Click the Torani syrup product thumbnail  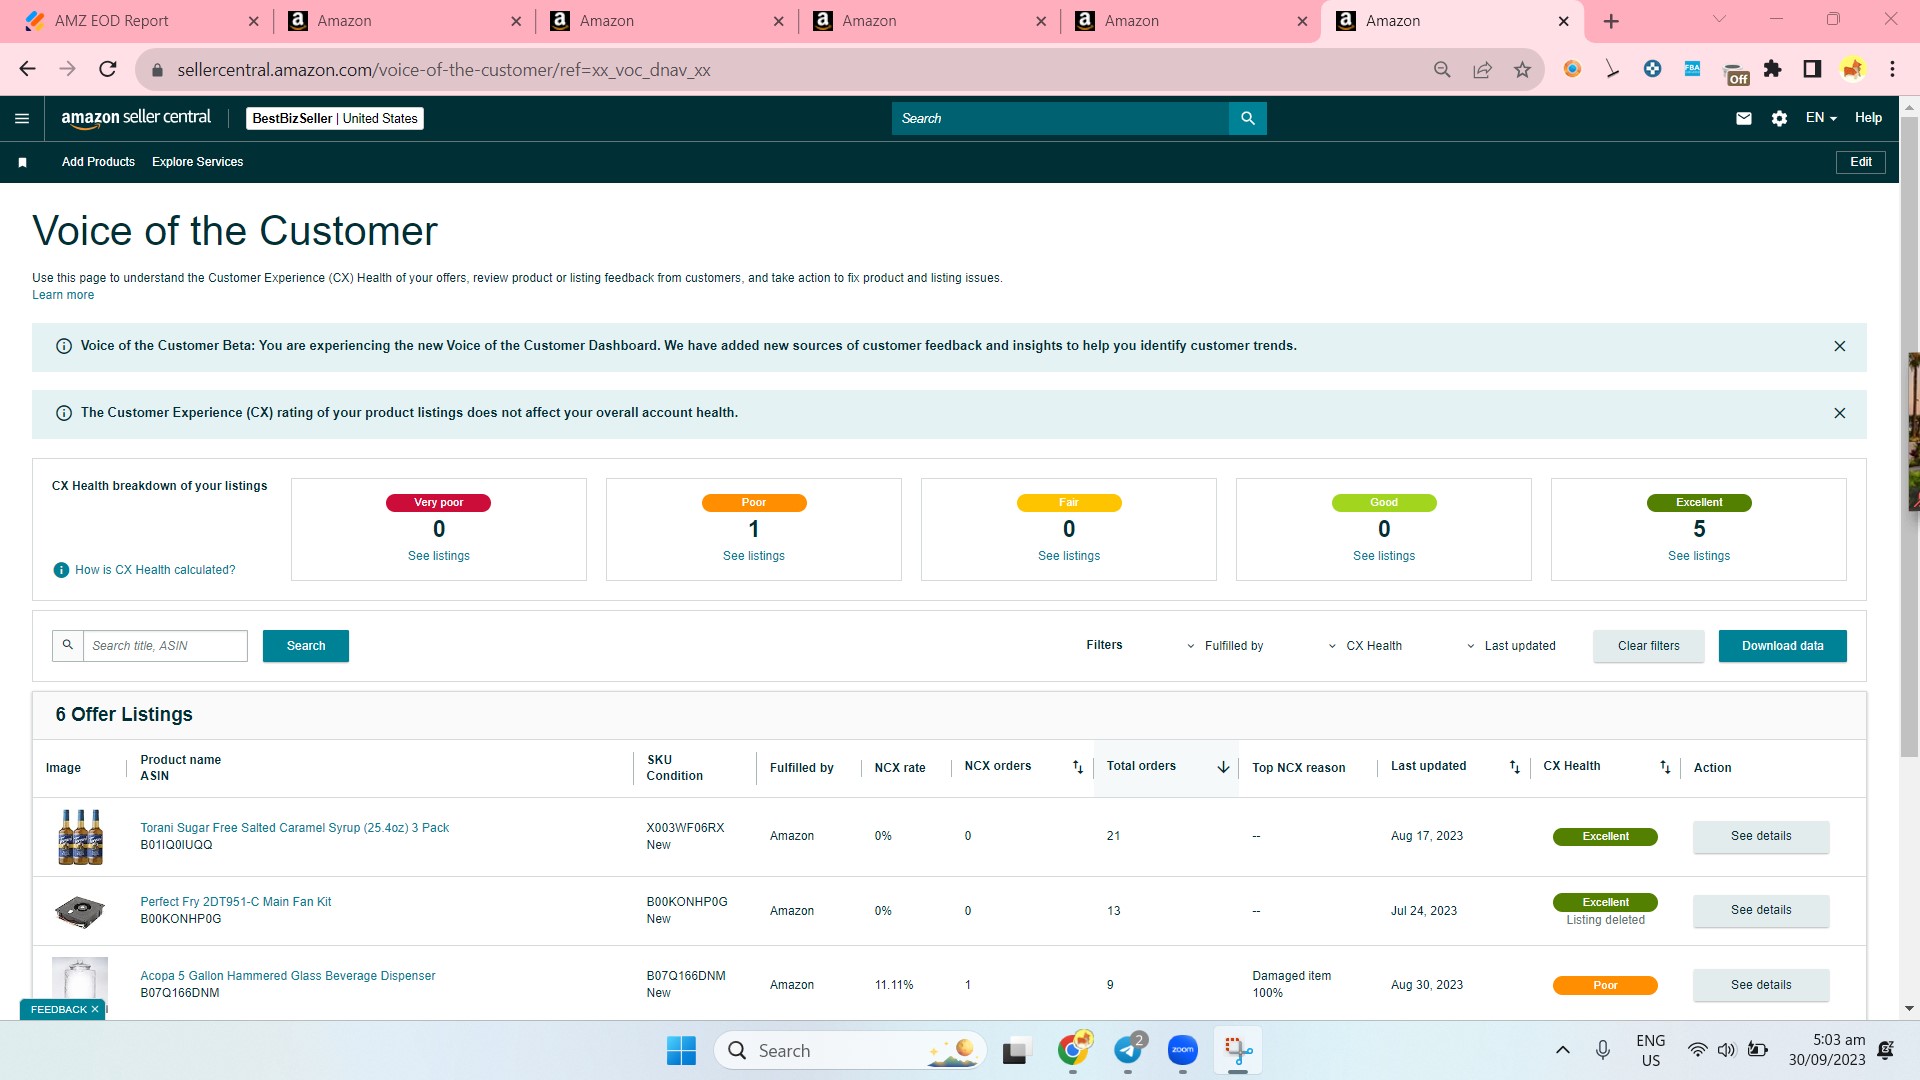pyautogui.click(x=80, y=837)
